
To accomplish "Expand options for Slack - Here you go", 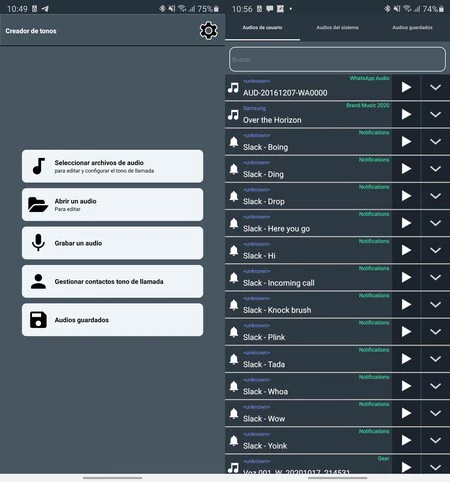I will pos(435,223).
